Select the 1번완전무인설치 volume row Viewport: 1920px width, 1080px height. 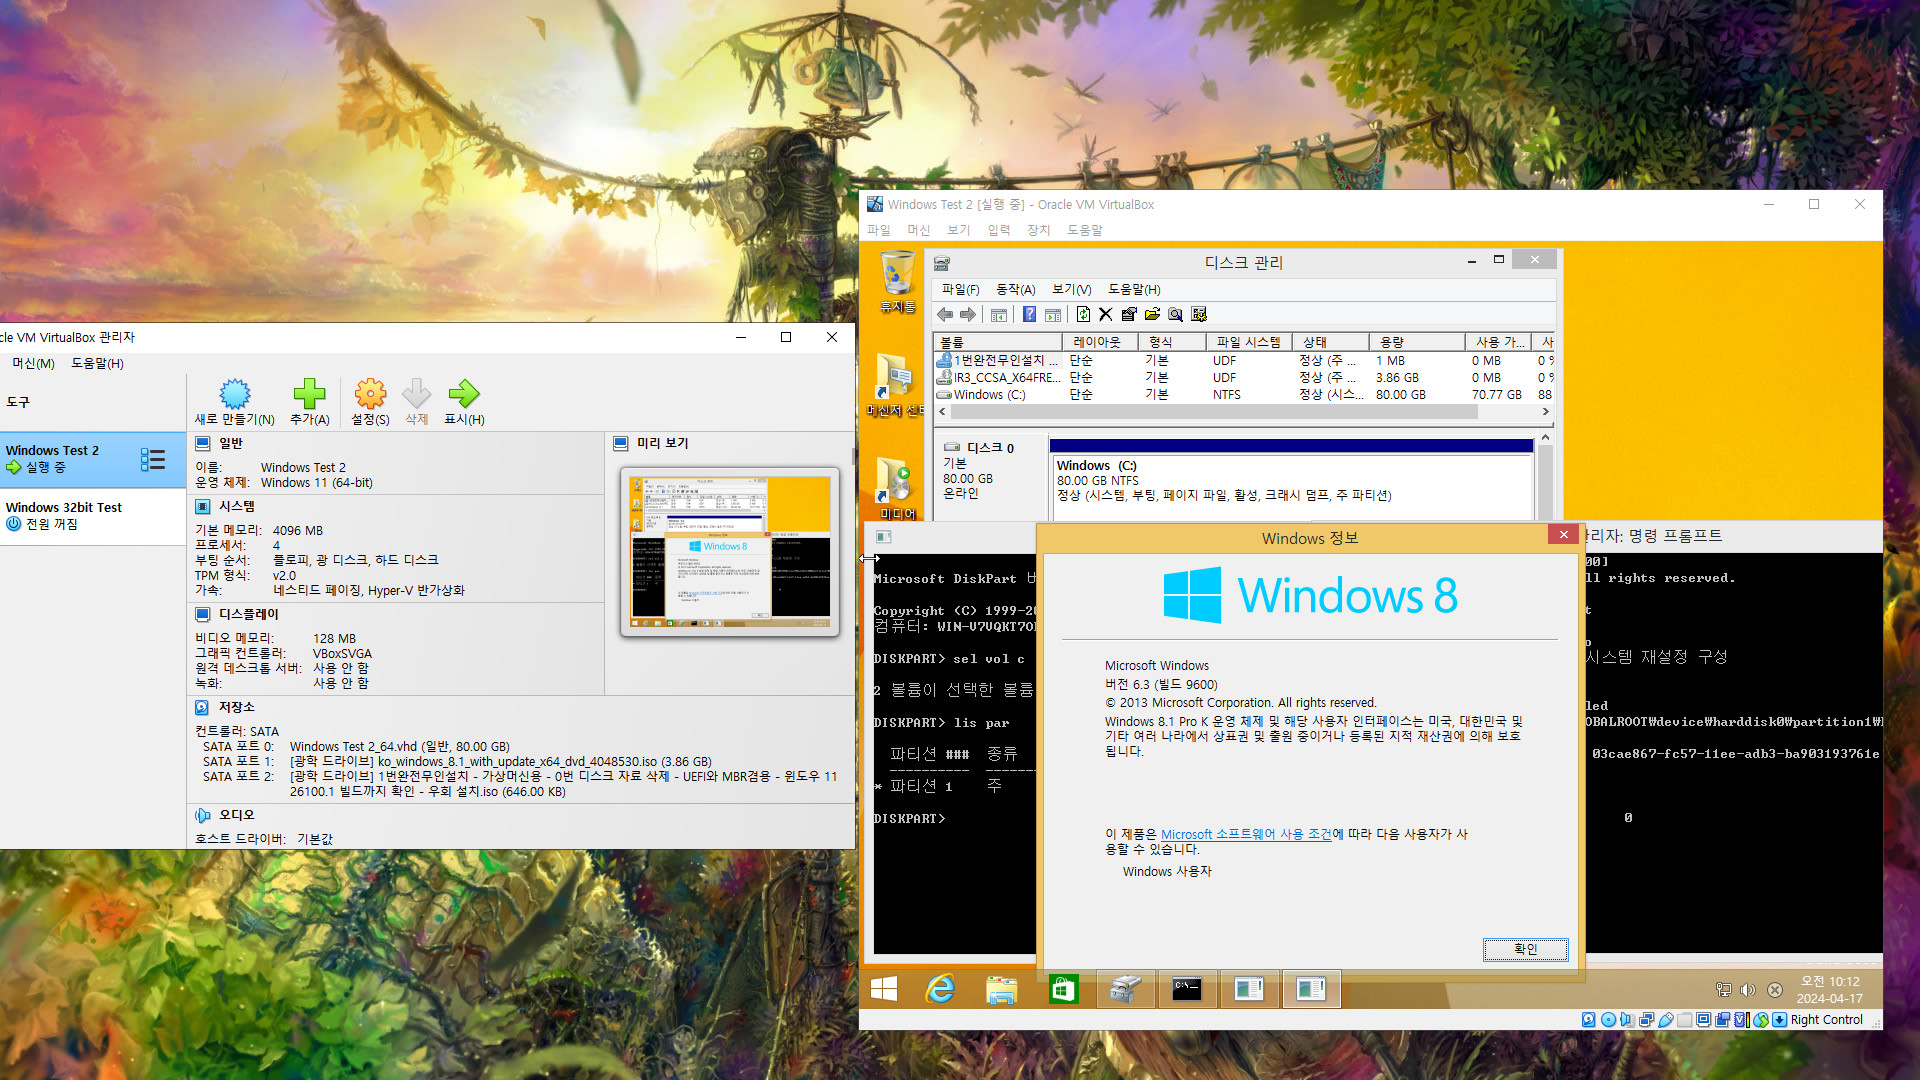pos(1244,361)
